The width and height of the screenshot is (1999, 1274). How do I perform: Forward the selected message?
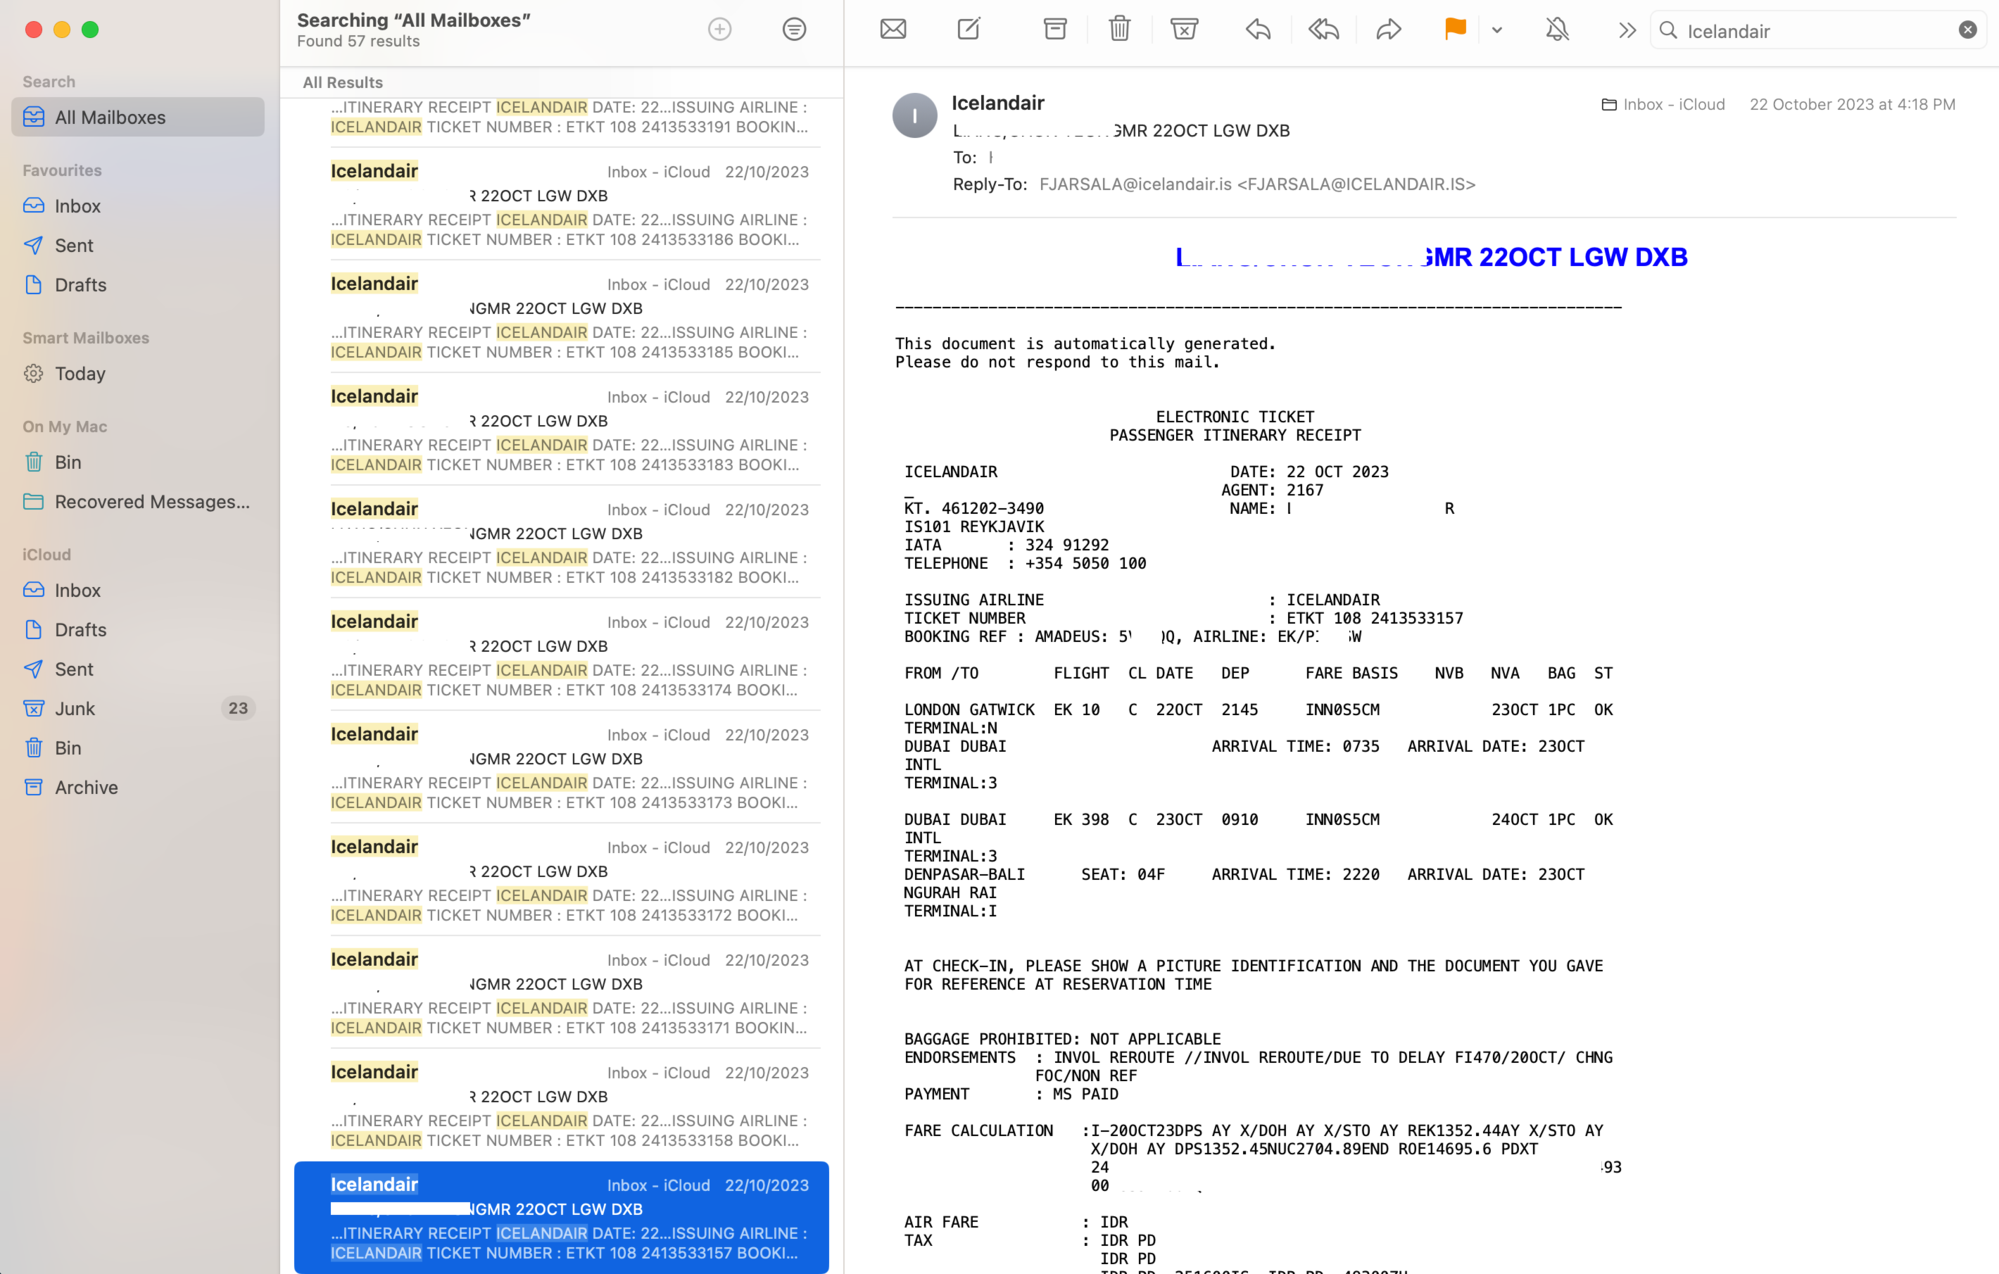tap(1388, 29)
